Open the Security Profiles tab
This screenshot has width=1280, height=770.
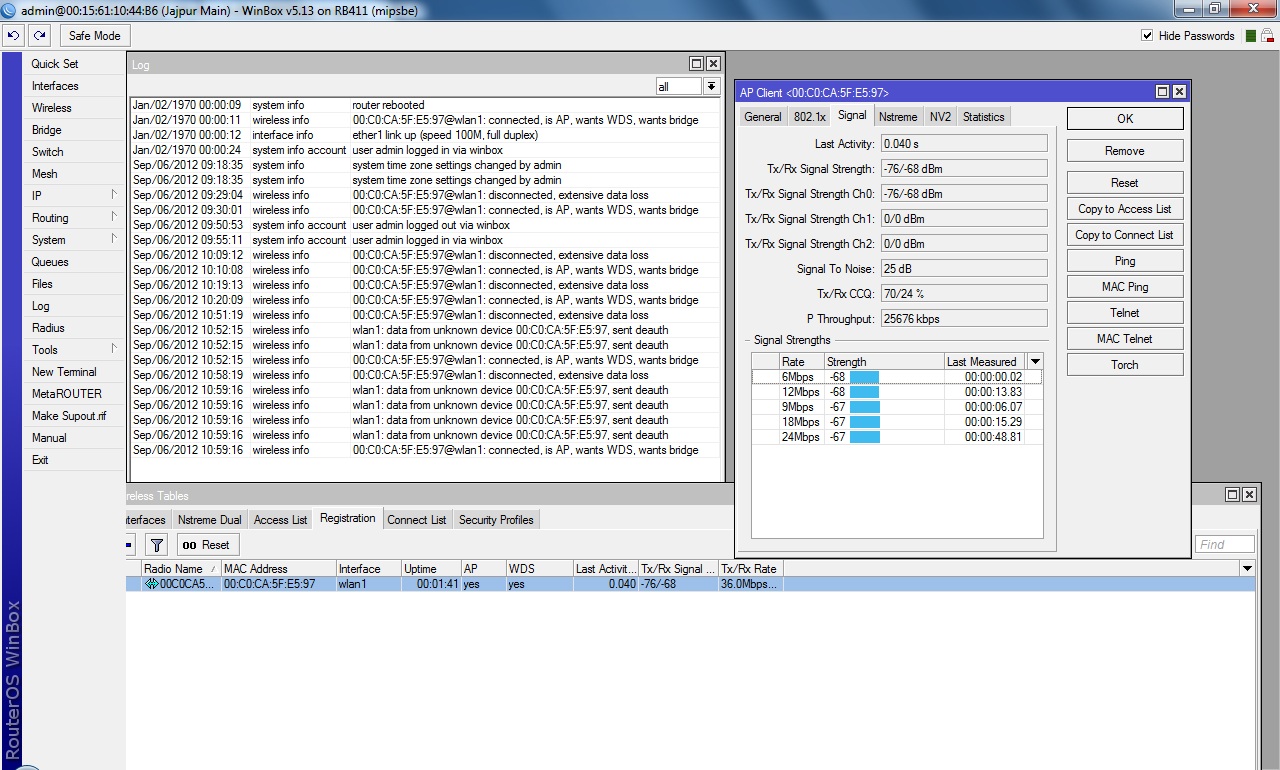click(x=496, y=520)
